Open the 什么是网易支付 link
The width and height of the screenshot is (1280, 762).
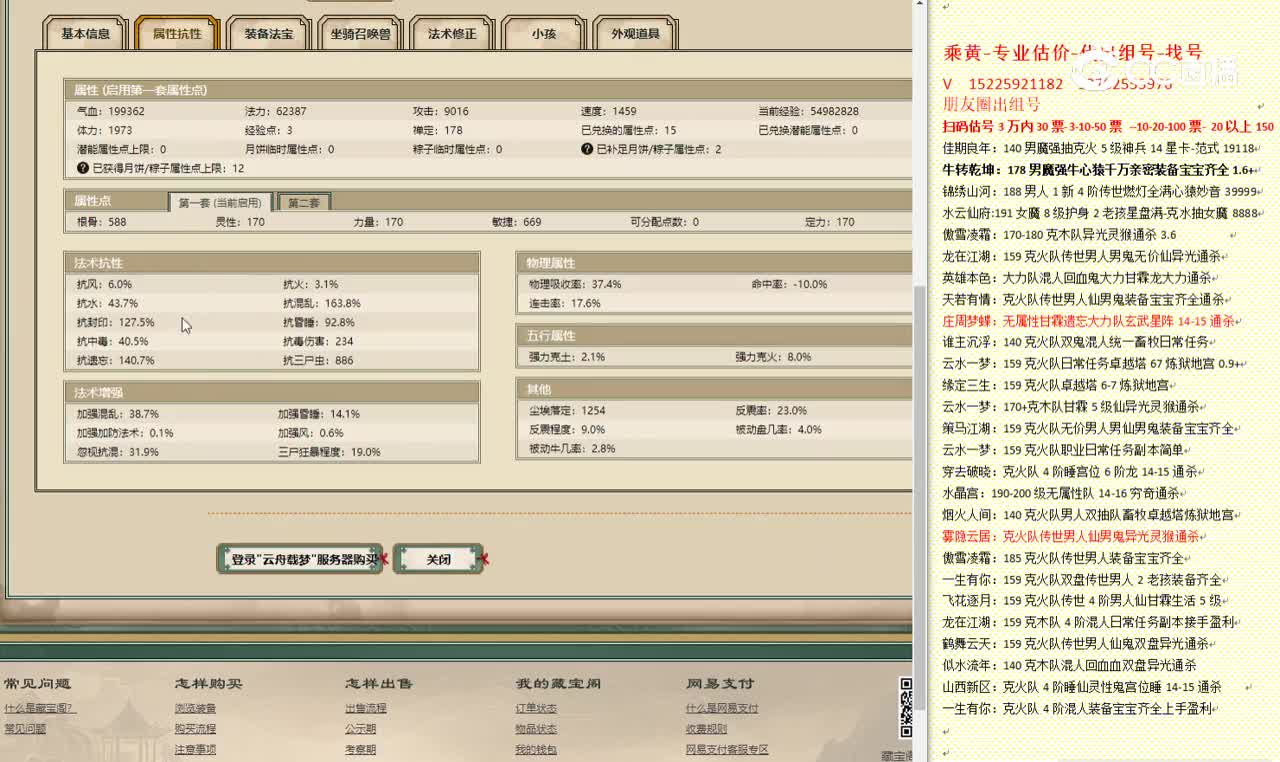coord(721,708)
